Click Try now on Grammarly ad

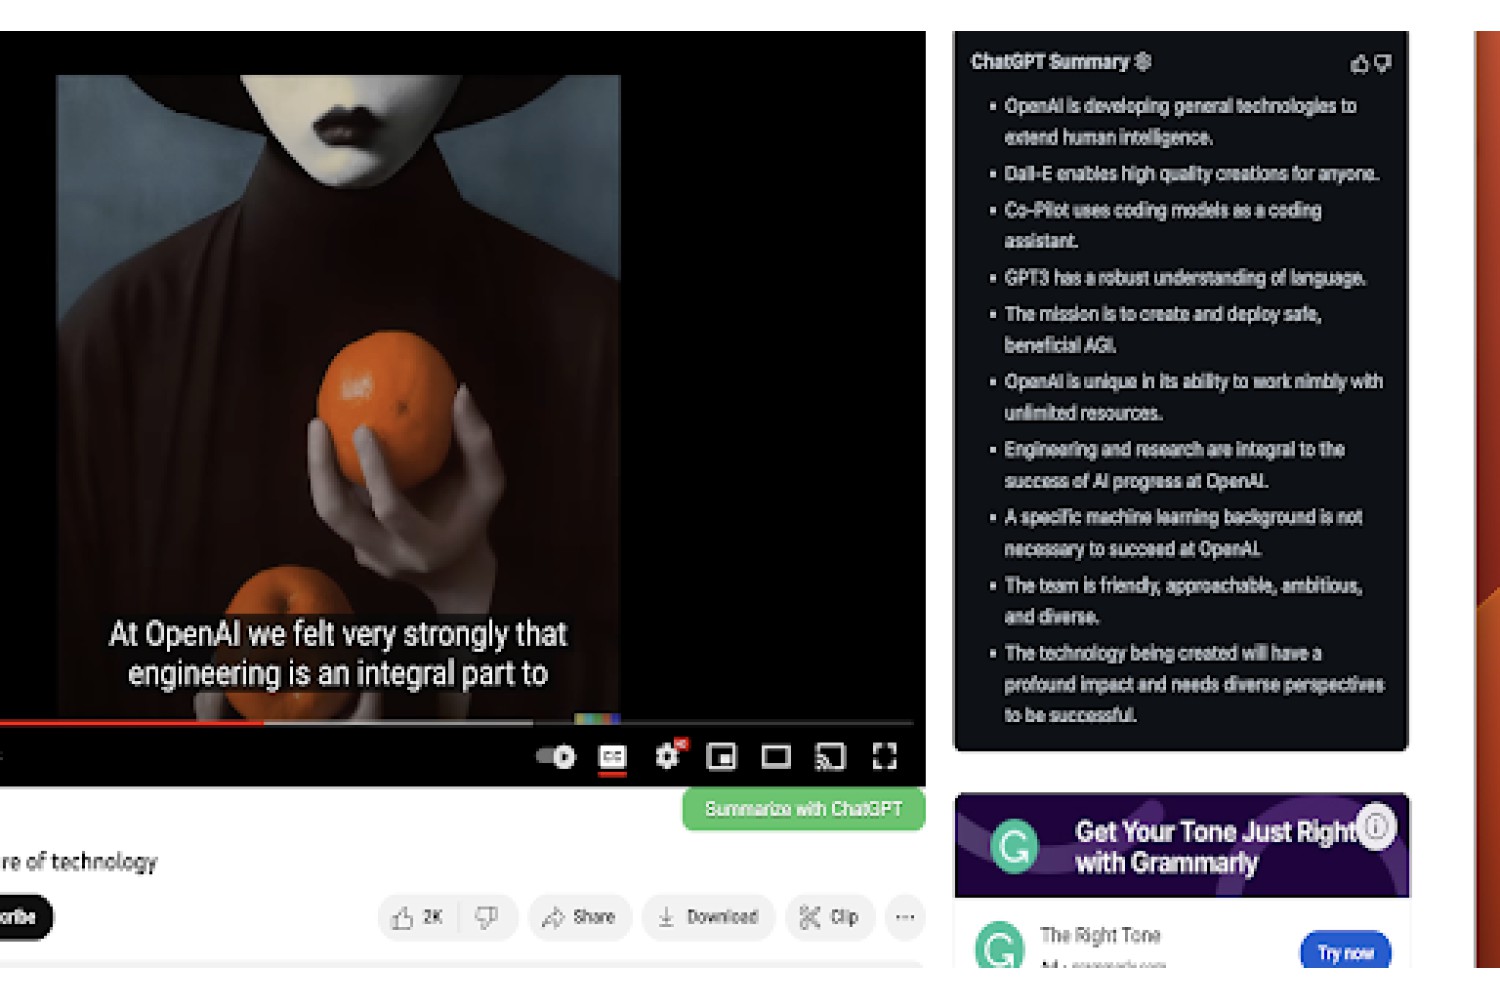(x=1345, y=953)
